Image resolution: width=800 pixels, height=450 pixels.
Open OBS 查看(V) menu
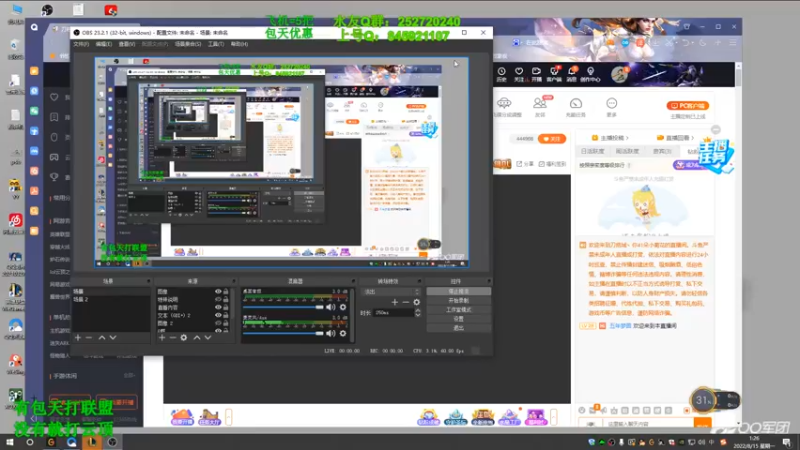pos(127,44)
